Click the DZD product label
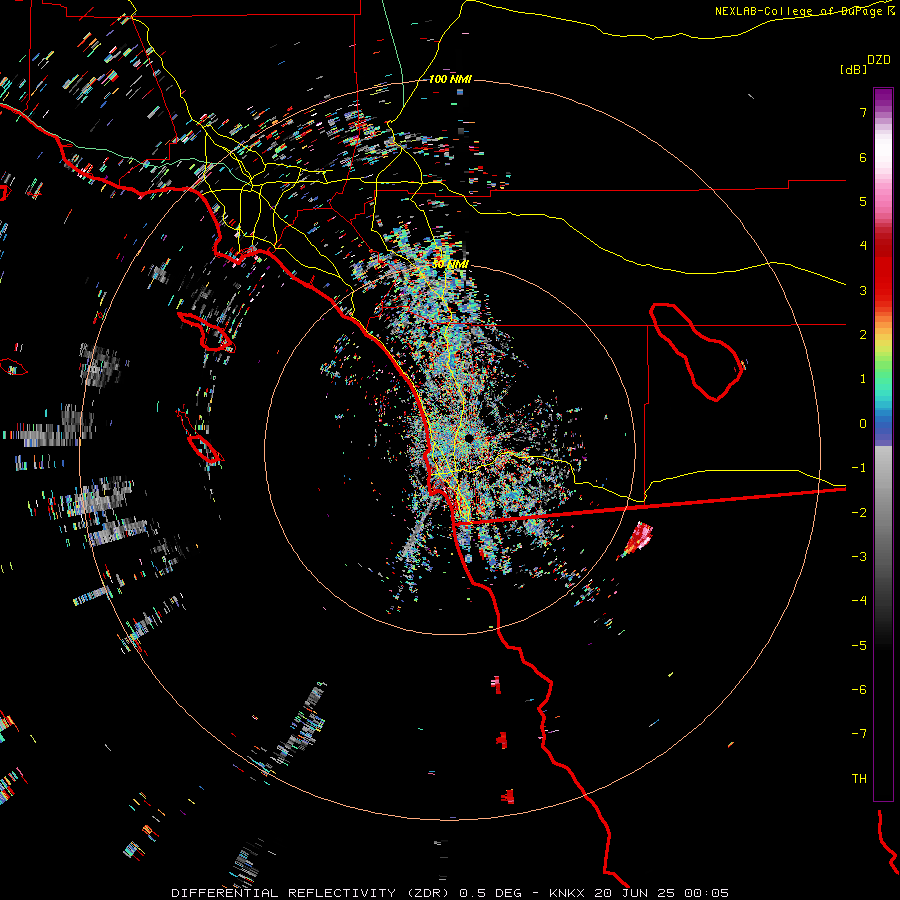The width and height of the screenshot is (900, 900). (879, 60)
